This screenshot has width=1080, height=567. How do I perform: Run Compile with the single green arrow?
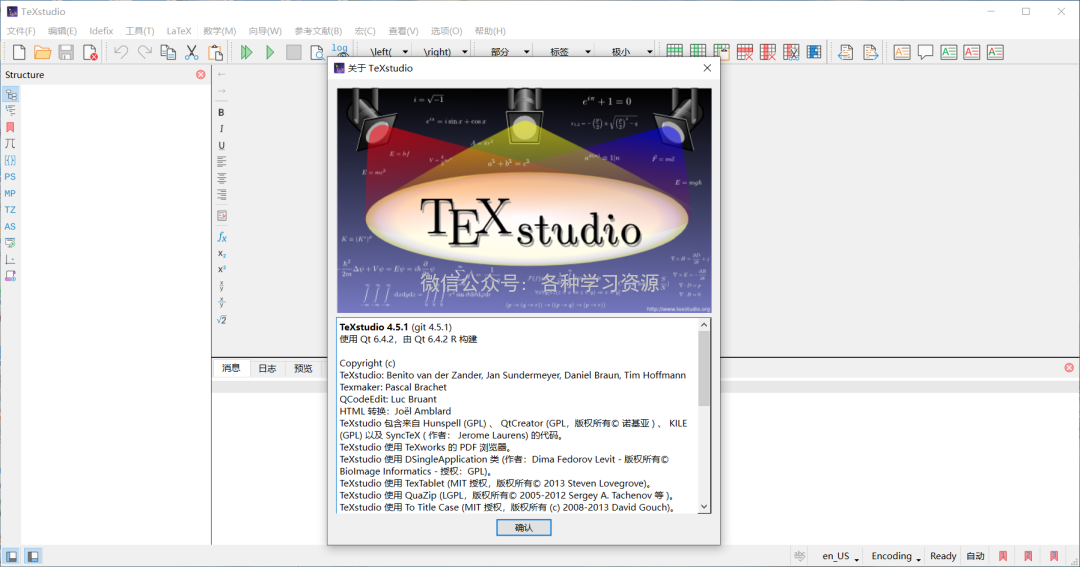(x=270, y=52)
